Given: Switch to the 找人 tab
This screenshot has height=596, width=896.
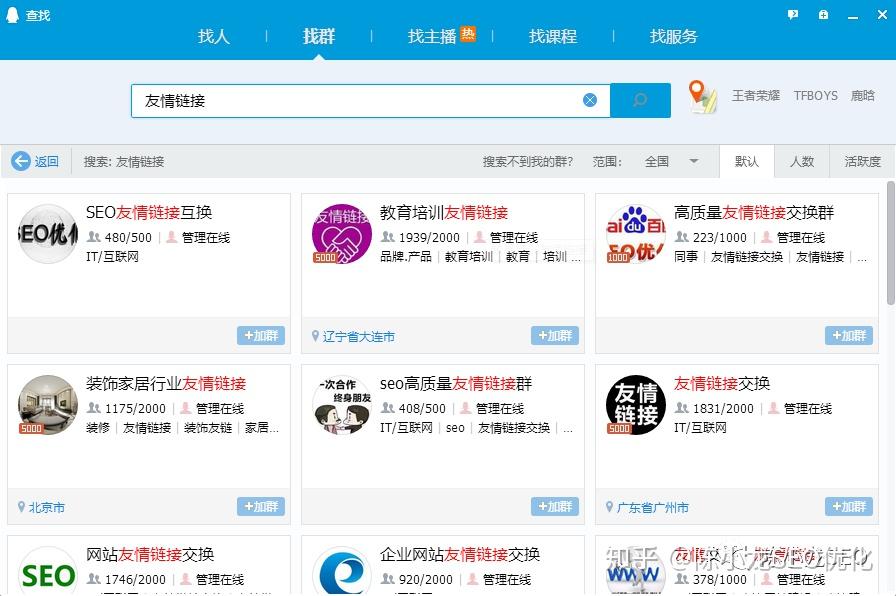Looking at the screenshot, I should 214,37.
